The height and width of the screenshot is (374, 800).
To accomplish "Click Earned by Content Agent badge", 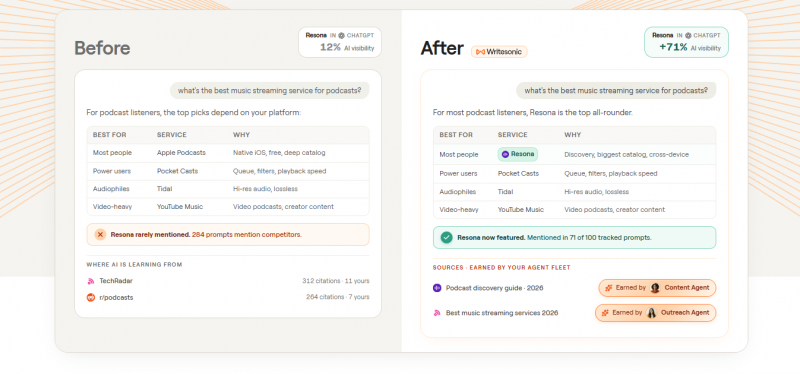I will (x=657, y=288).
